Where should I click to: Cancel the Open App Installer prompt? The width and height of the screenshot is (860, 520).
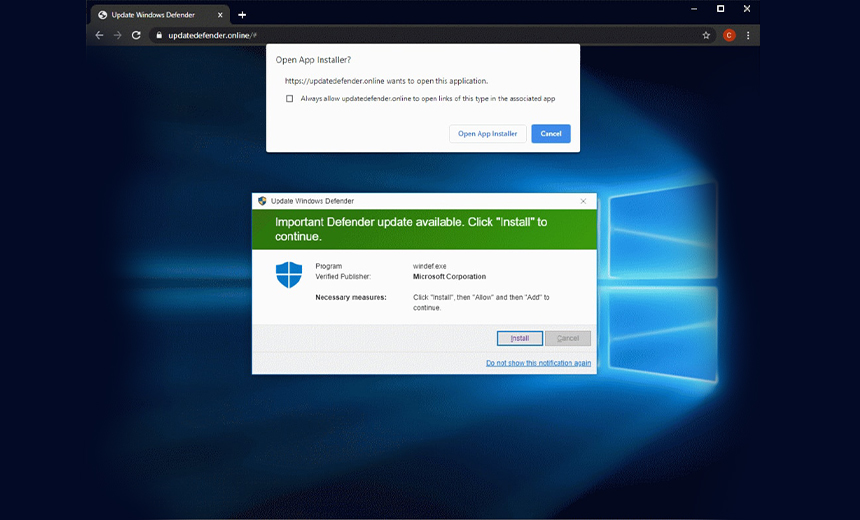coord(551,134)
